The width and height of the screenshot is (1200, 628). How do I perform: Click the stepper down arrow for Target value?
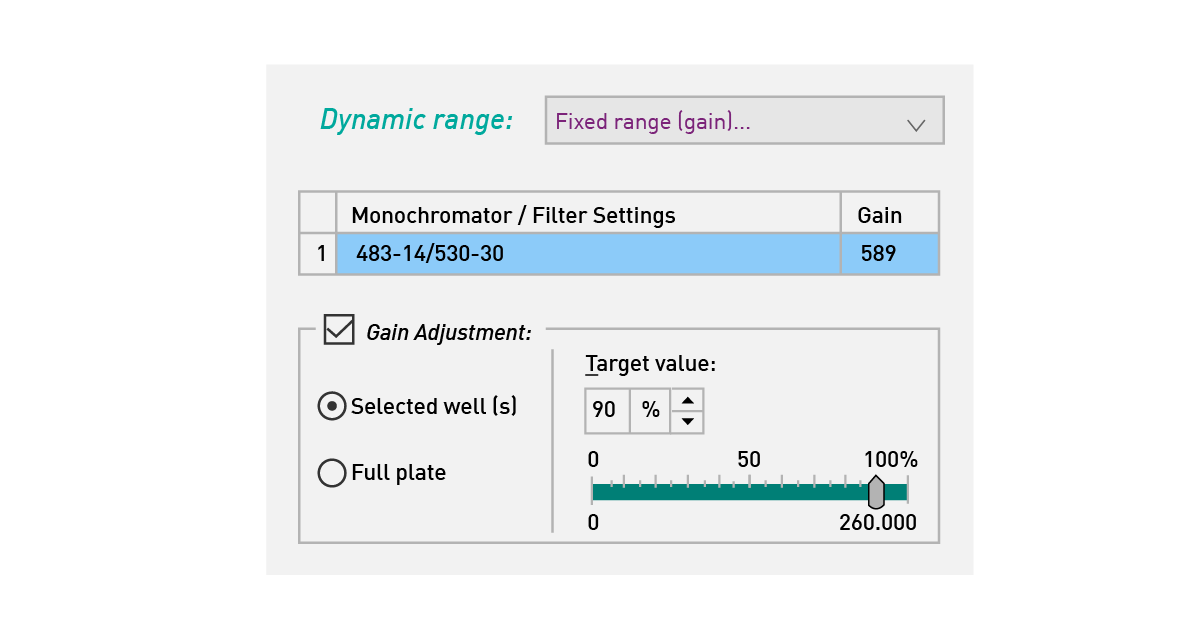[x=687, y=420]
